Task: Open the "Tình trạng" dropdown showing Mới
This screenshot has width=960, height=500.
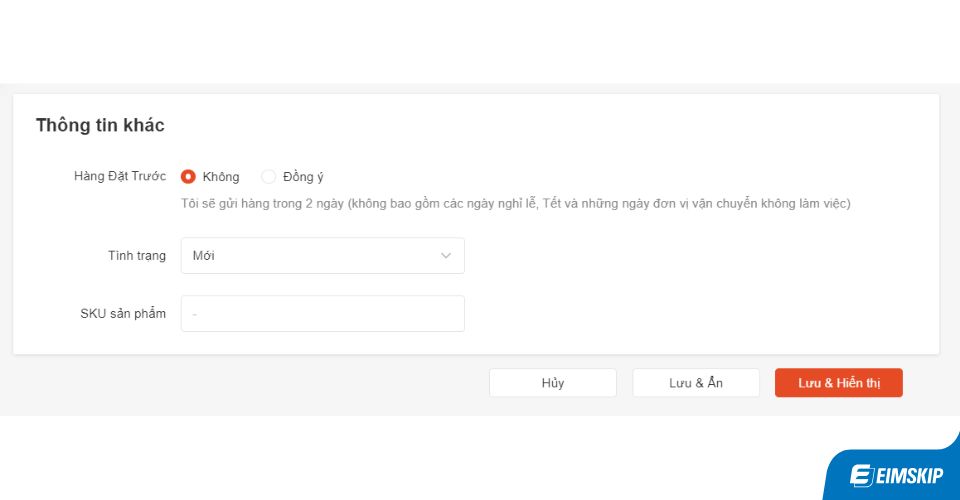Action: point(323,256)
